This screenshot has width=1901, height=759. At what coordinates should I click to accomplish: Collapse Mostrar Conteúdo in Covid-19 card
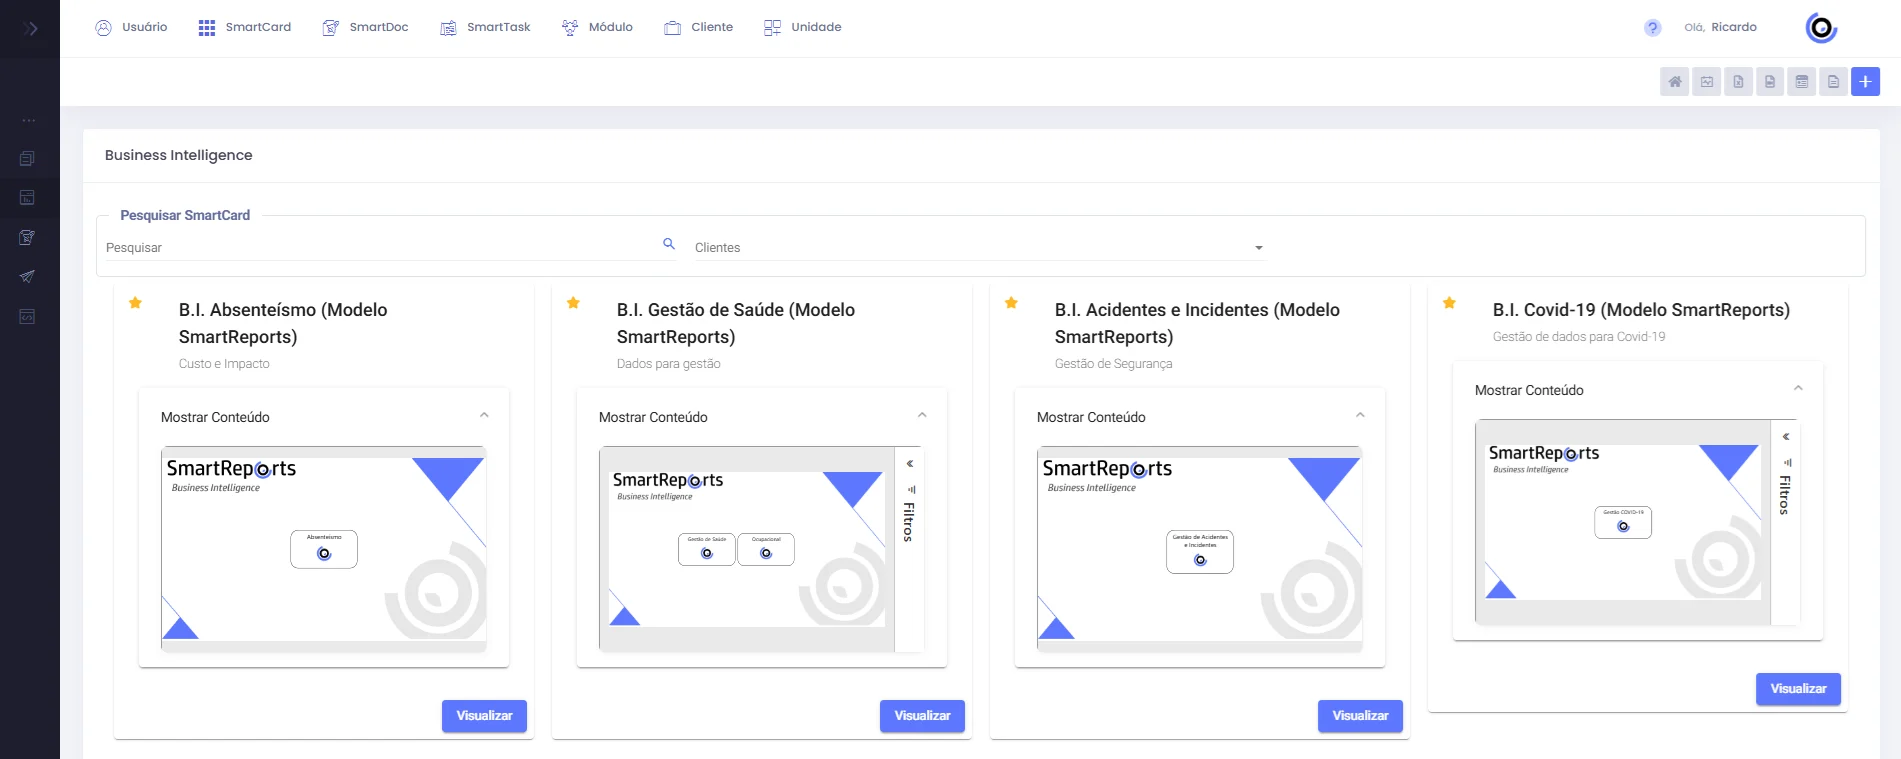click(1798, 389)
